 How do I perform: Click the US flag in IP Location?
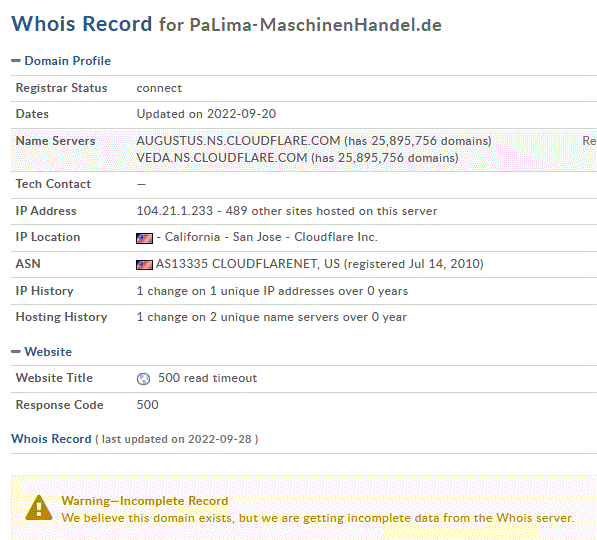(x=144, y=238)
